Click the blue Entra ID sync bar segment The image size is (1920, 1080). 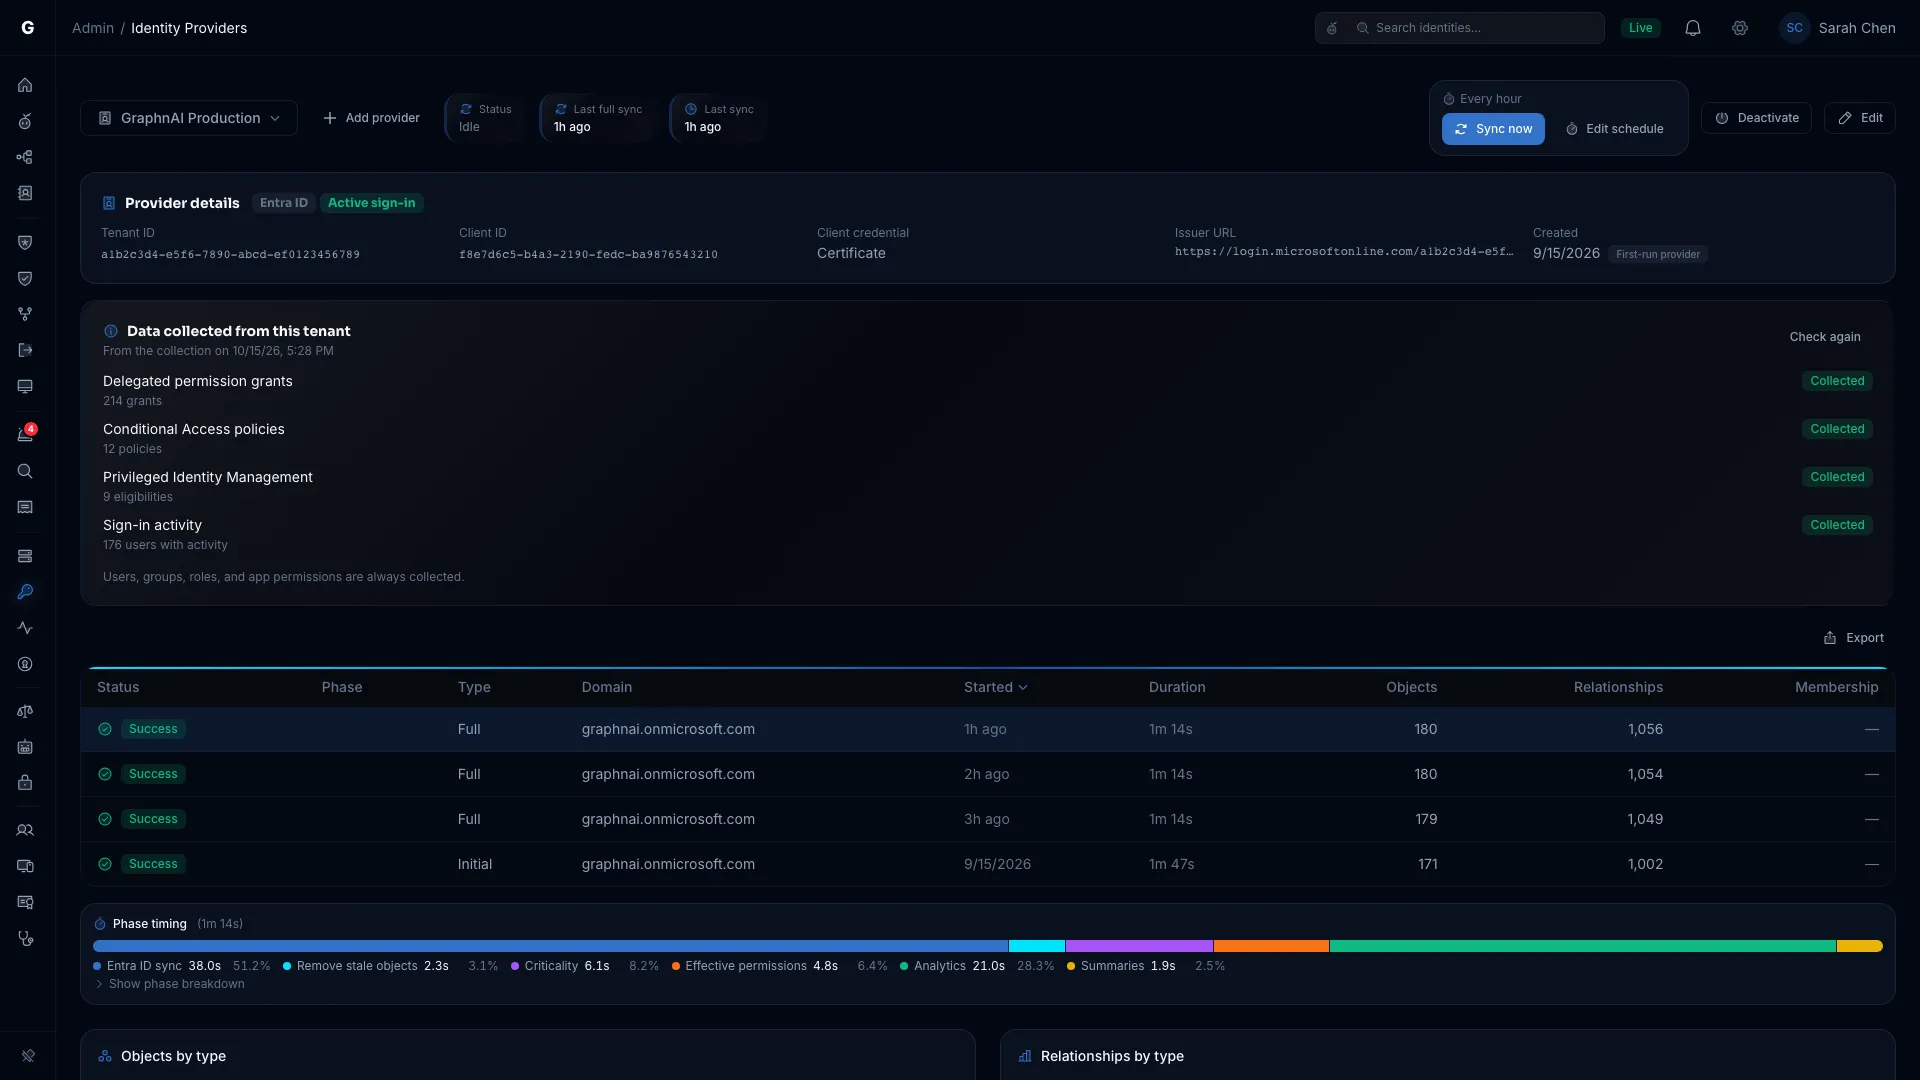click(550, 946)
